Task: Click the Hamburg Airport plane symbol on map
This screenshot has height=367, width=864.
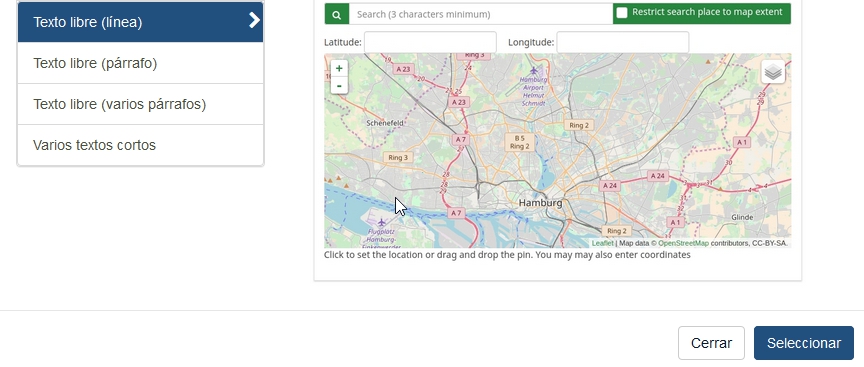Action: [x=533, y=71]
